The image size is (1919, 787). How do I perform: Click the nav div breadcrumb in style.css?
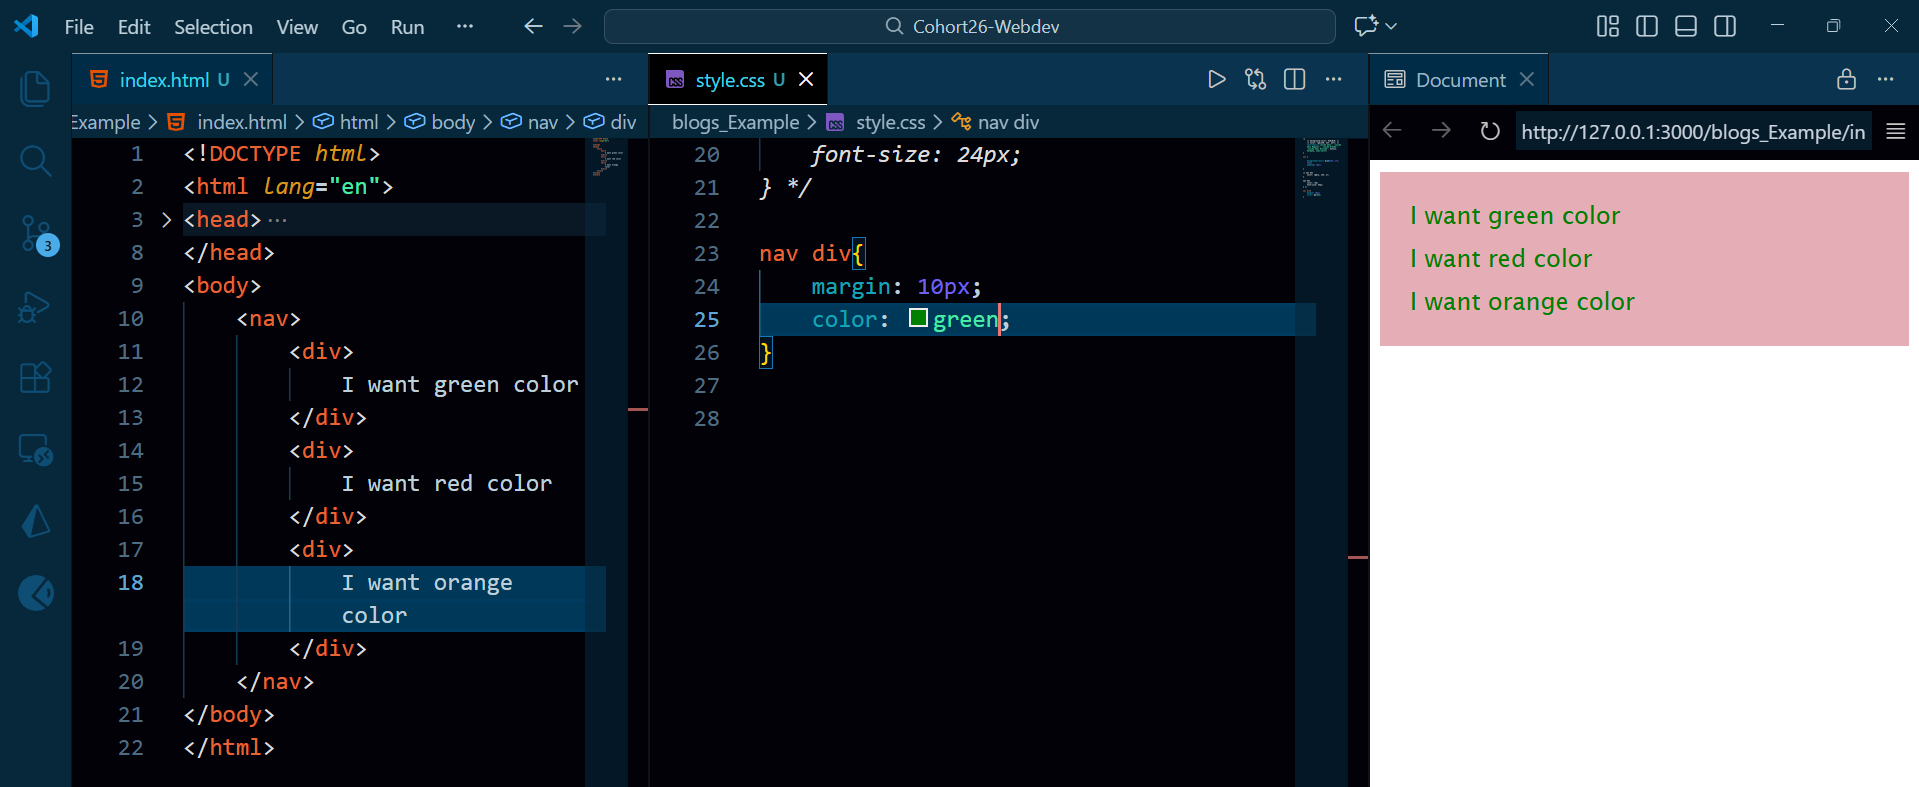click(x=996, y=122)
